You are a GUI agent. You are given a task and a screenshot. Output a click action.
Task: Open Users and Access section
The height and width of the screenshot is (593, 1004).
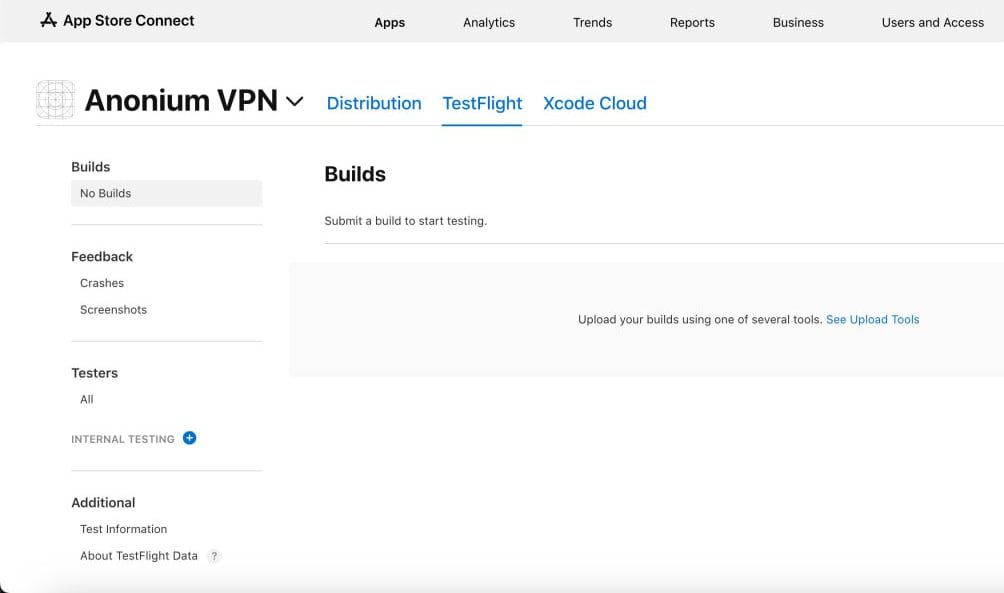(x=933, y=22)
